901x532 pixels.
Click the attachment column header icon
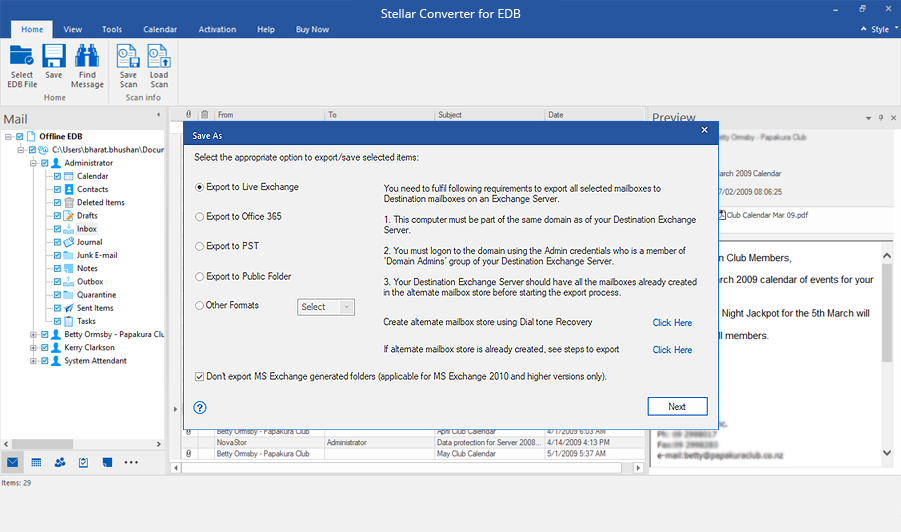pos(188,114)
